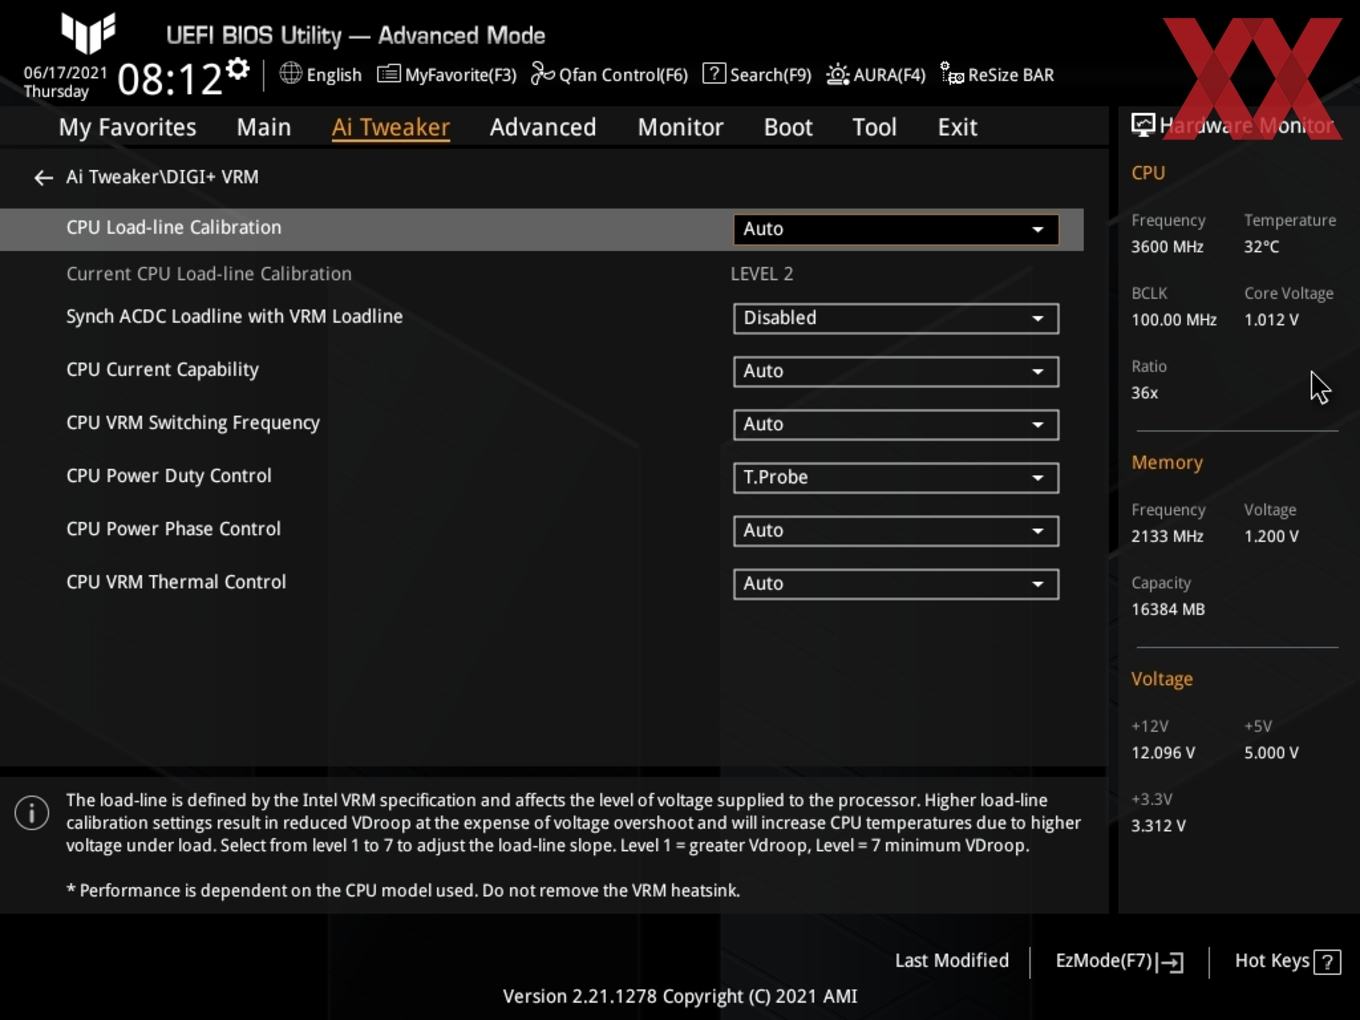Click Synch ACDC Loadline with VRM Loadline label
The width and height of the screenshot is (1360, 1020).
coord(234,316)
